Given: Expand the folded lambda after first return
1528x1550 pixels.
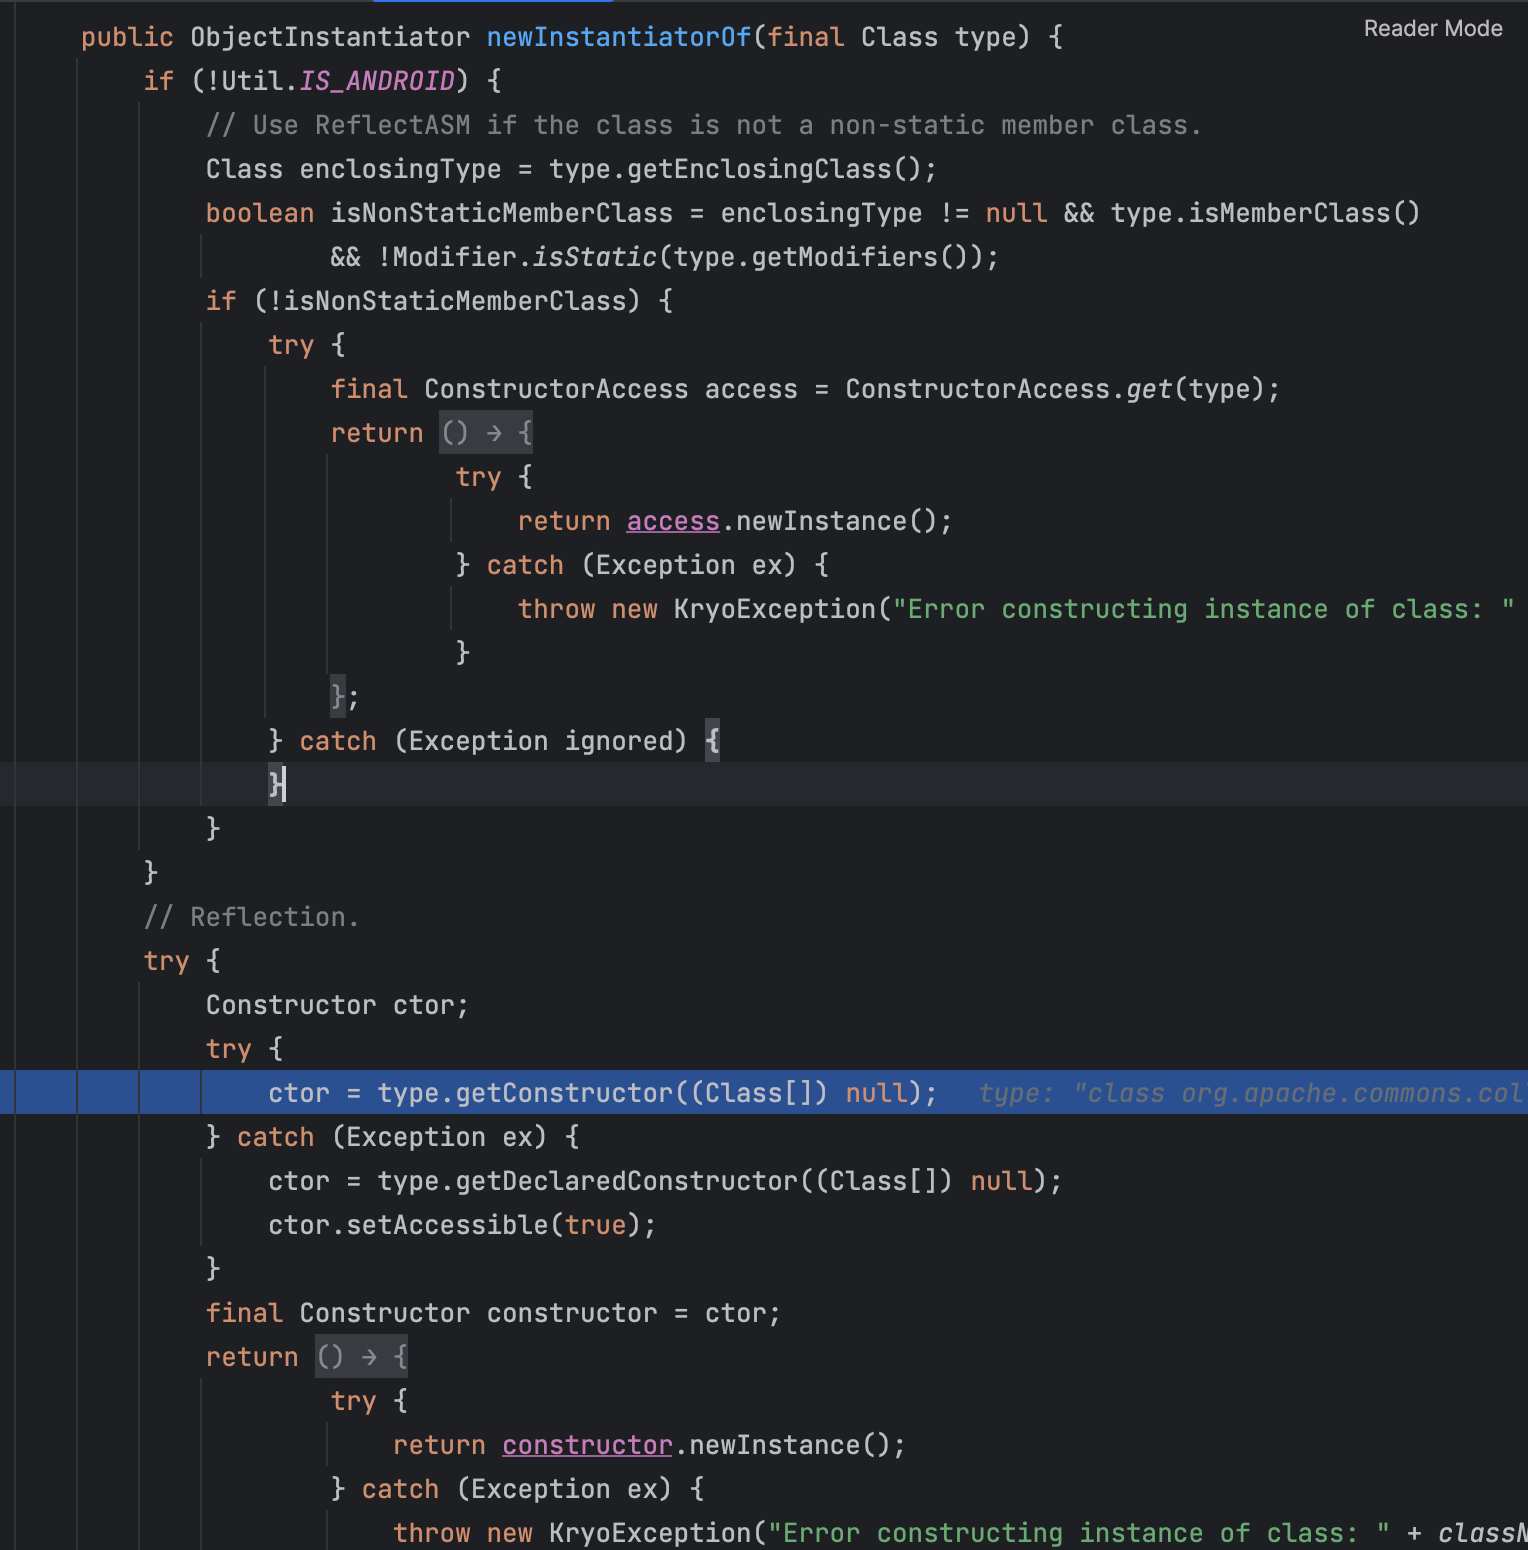Looking at the screenshot, I should click(486, 433).
